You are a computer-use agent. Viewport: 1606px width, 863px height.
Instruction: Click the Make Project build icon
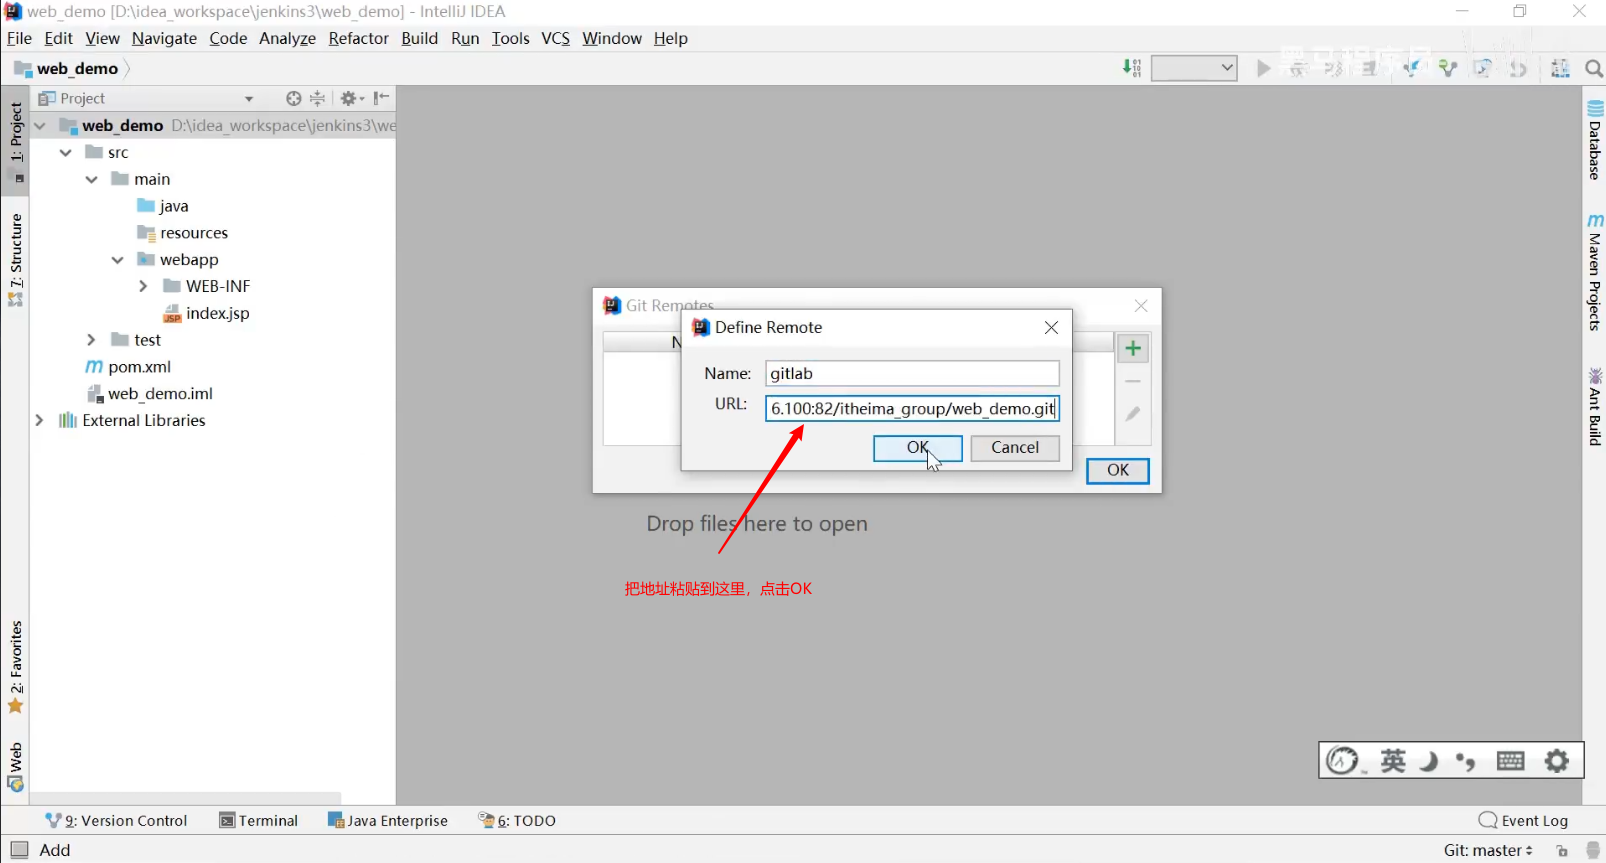1132,68
